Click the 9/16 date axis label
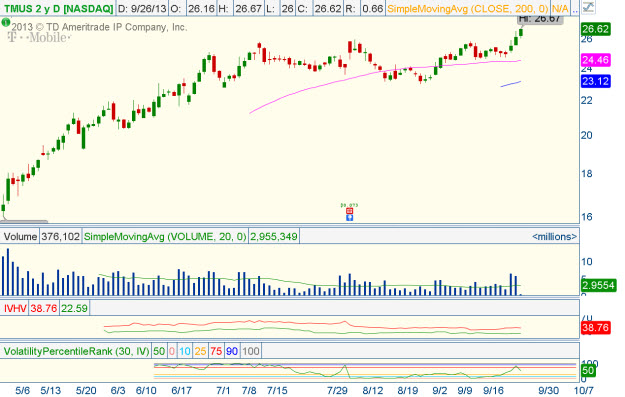The image size is (625, 397). click(493, 390)
